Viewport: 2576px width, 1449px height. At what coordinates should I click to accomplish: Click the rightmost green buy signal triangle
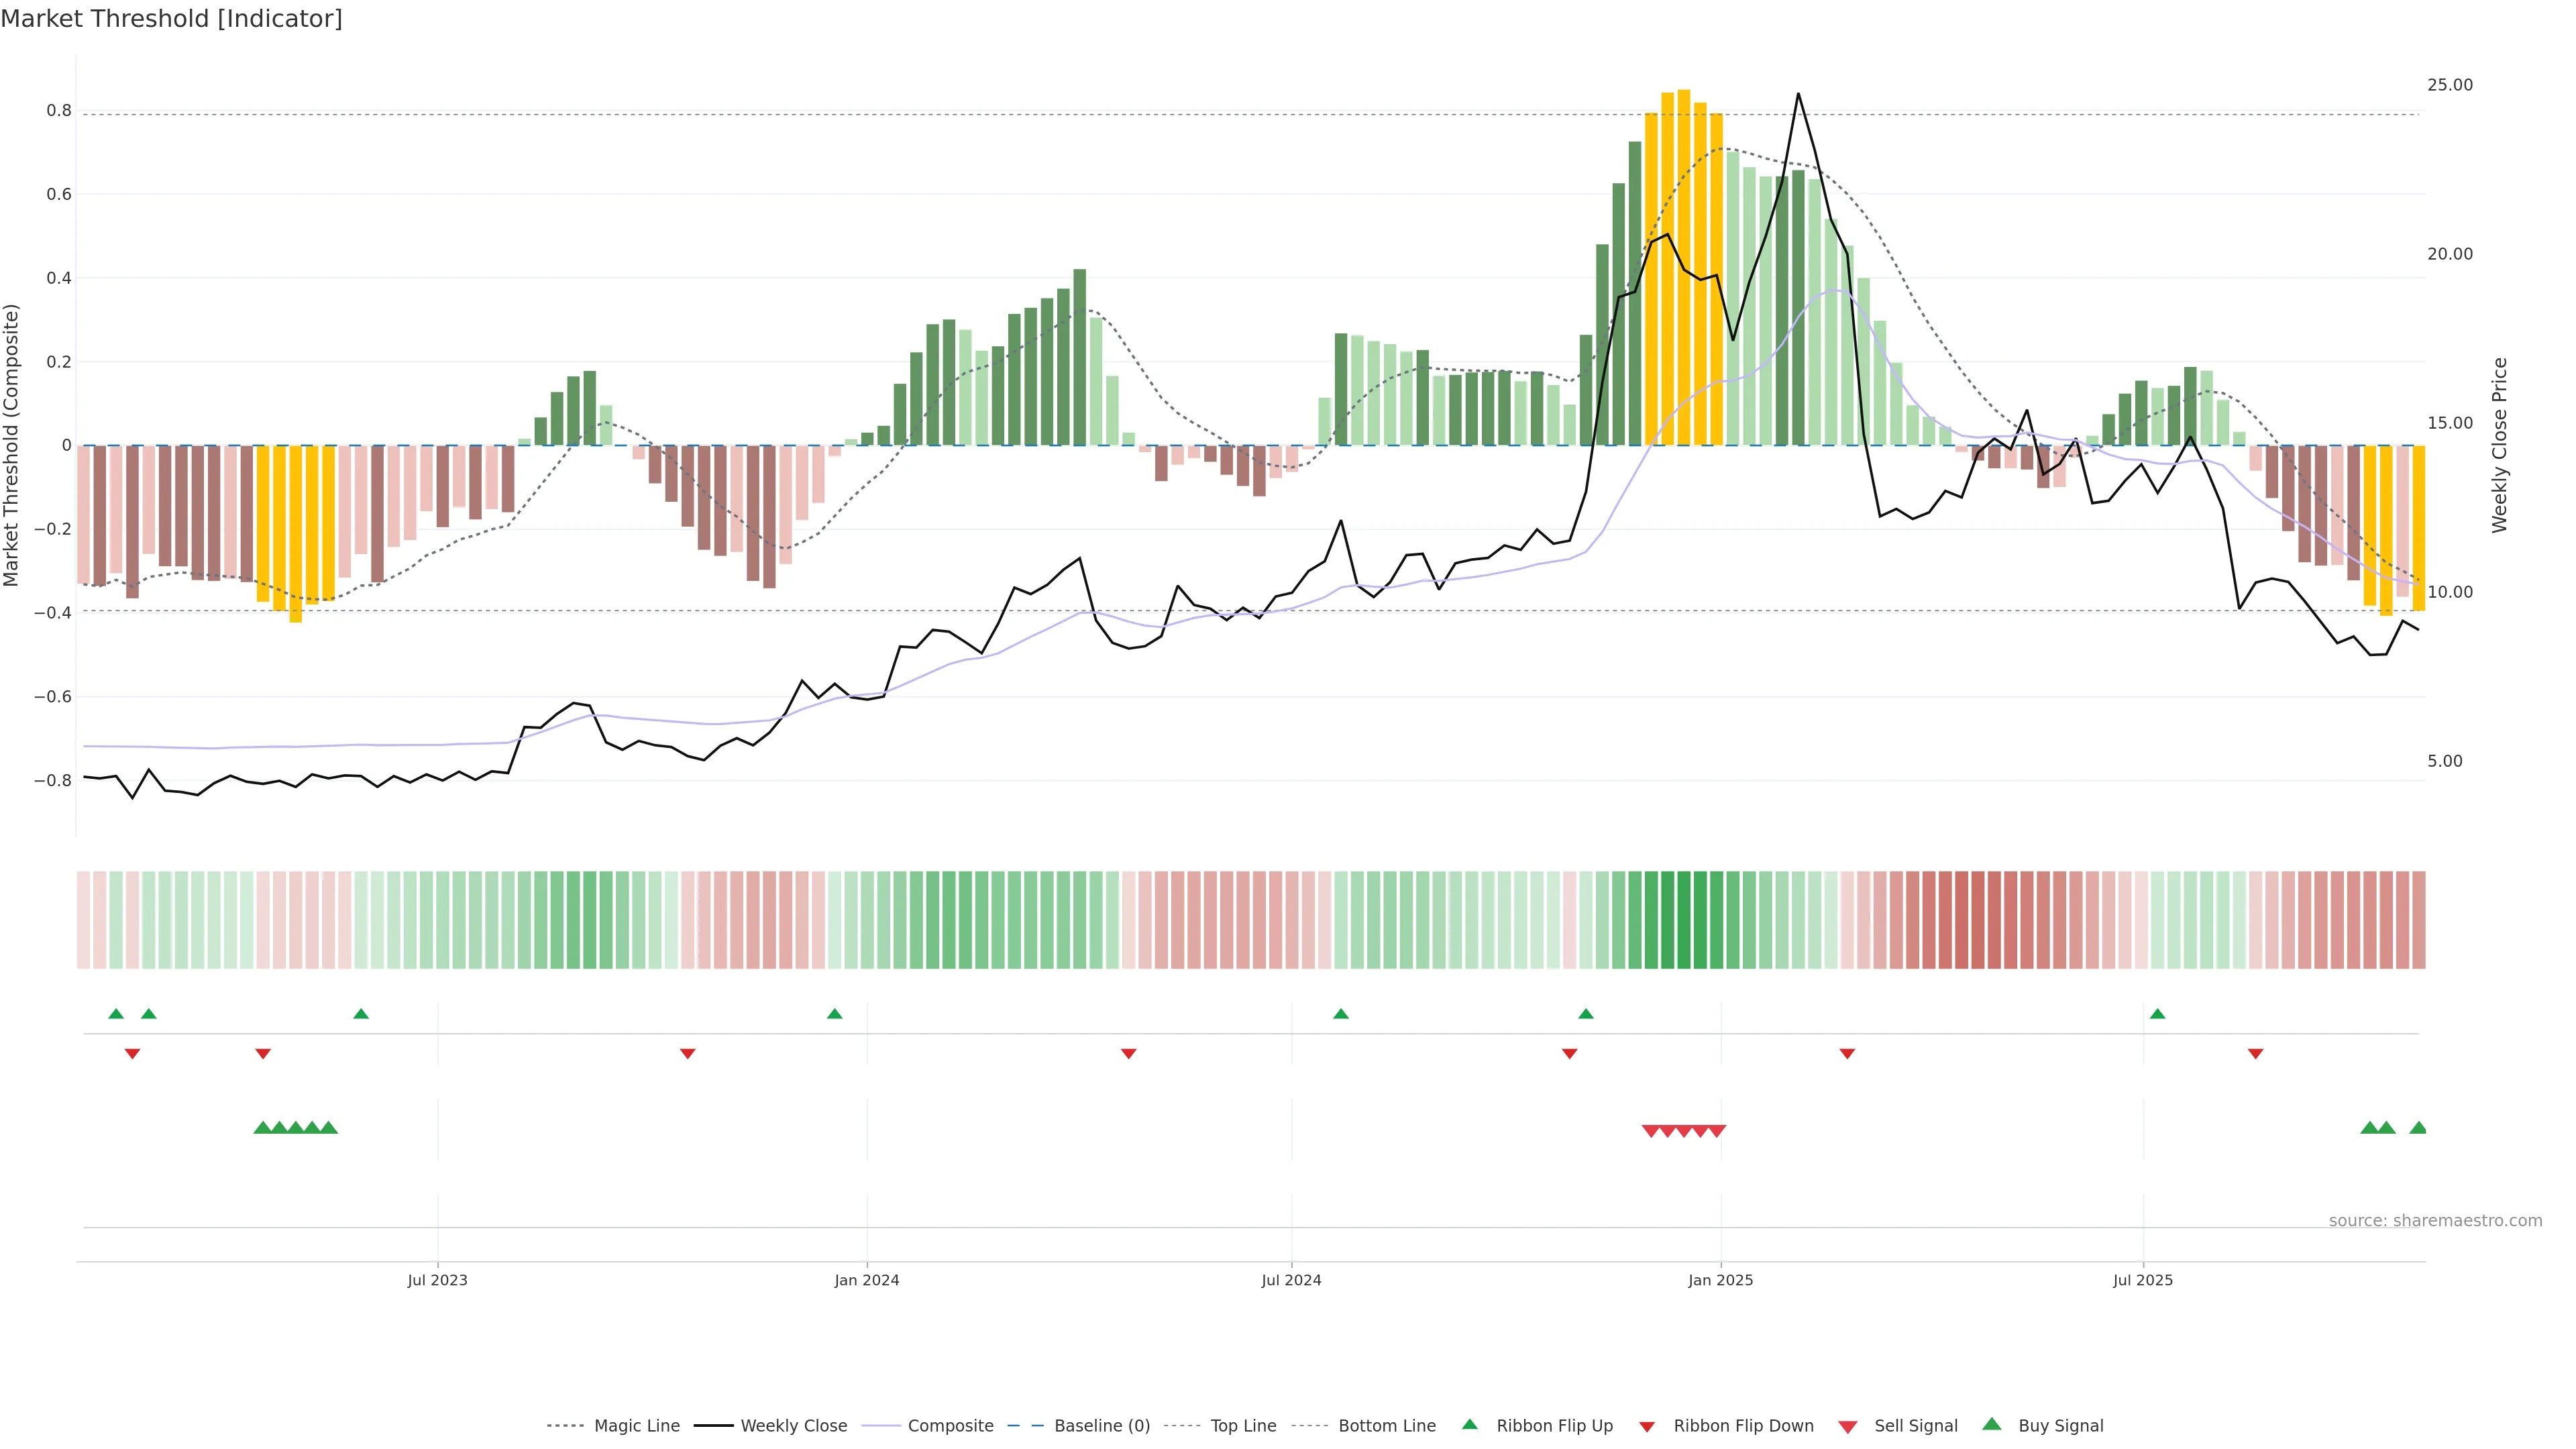2418,1128
